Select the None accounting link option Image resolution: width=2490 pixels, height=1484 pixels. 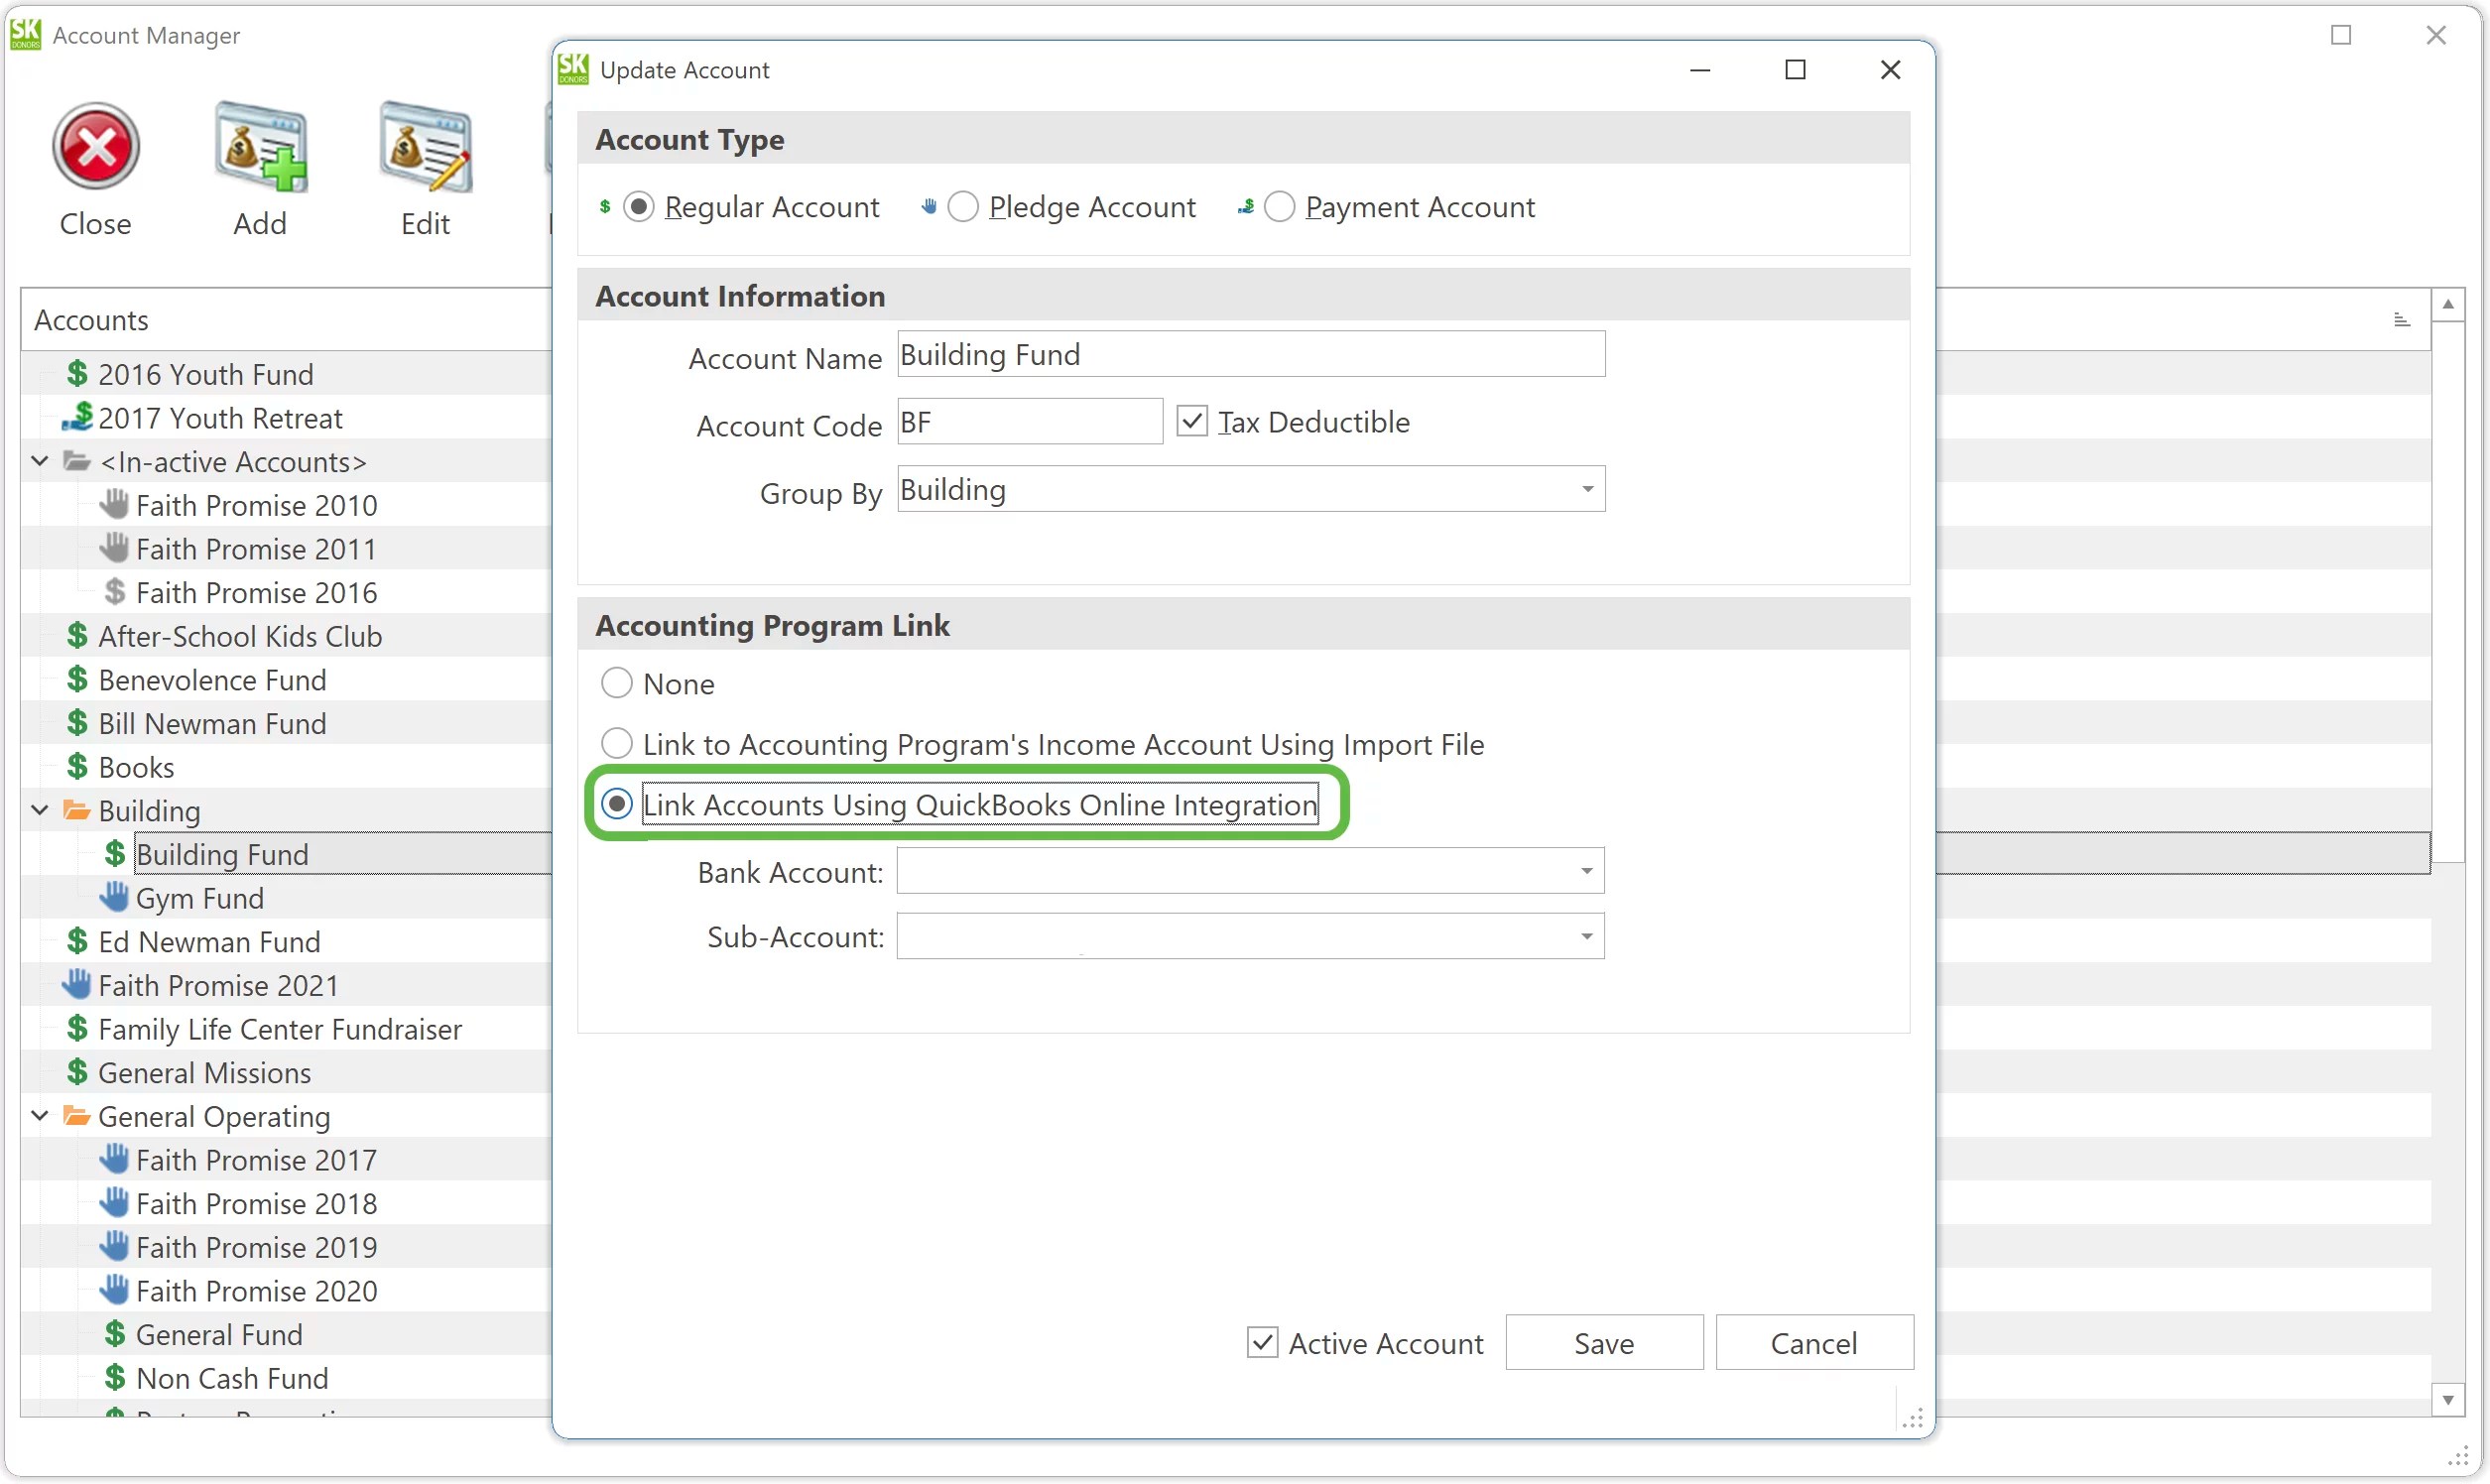[x=616, y=683]
